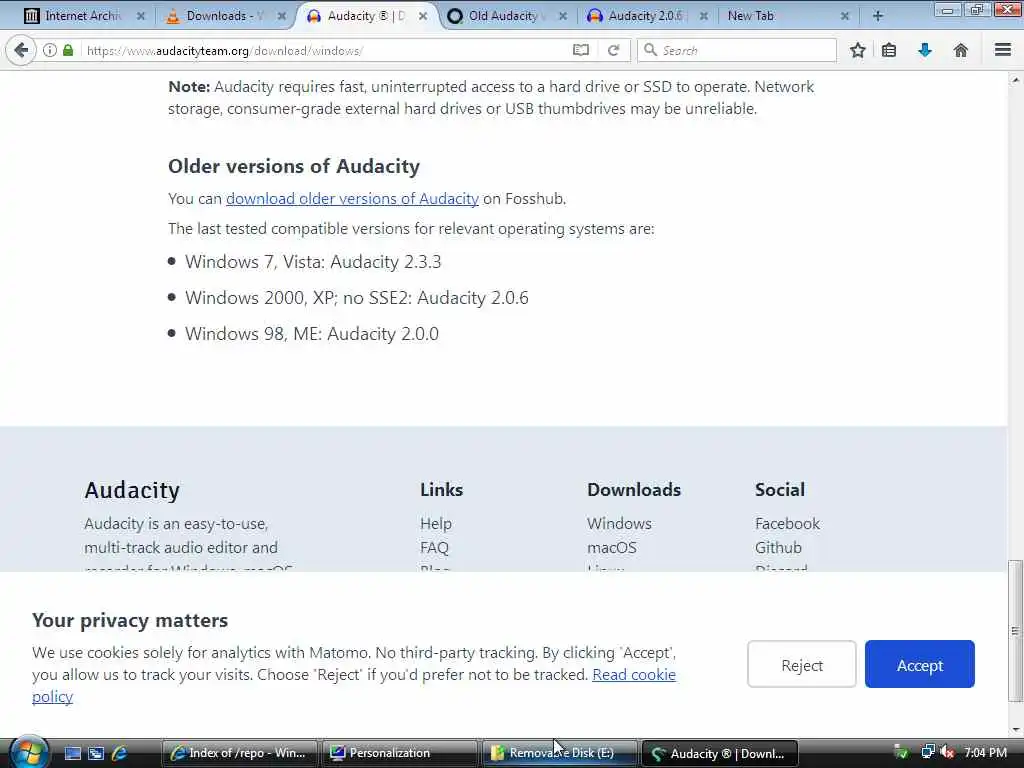The width and height of the screenshot is (1024, 768).
Task: Click 'Older versions of Audacity' heading
Action: pyautogui.click(x=294, y=166)
